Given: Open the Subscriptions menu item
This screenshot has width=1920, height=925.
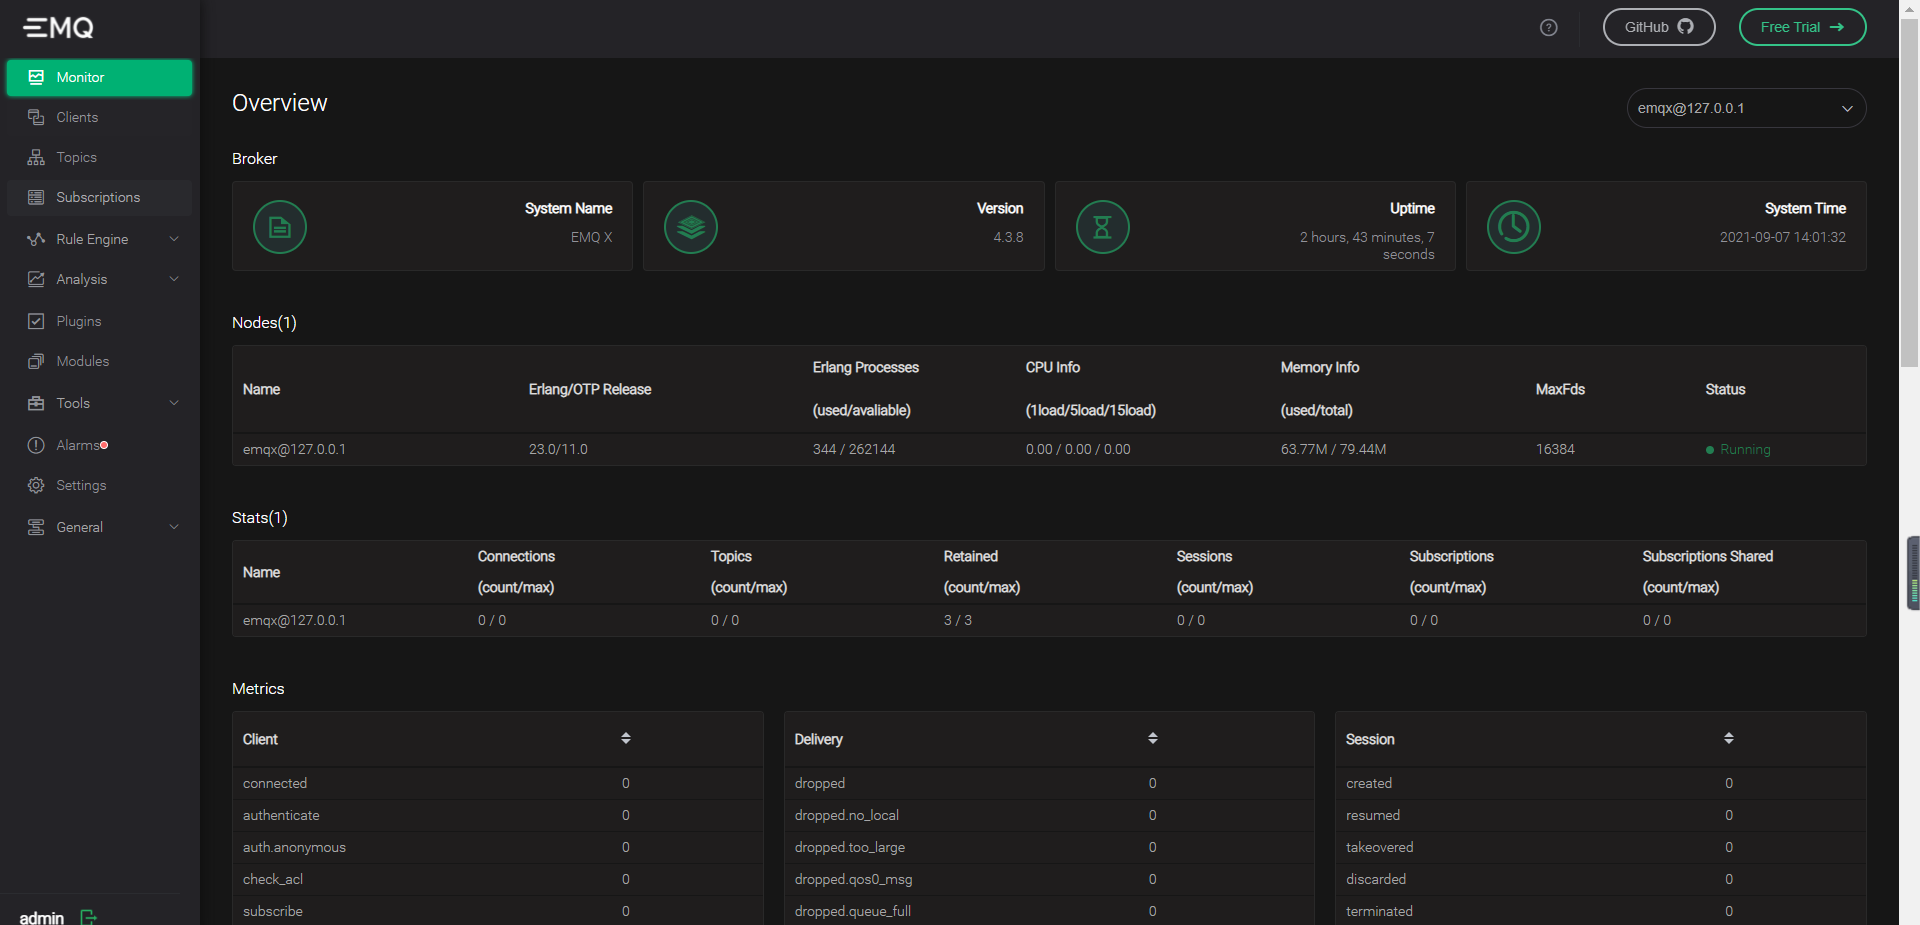Looking at the screenshot, I should coord(99,197).
